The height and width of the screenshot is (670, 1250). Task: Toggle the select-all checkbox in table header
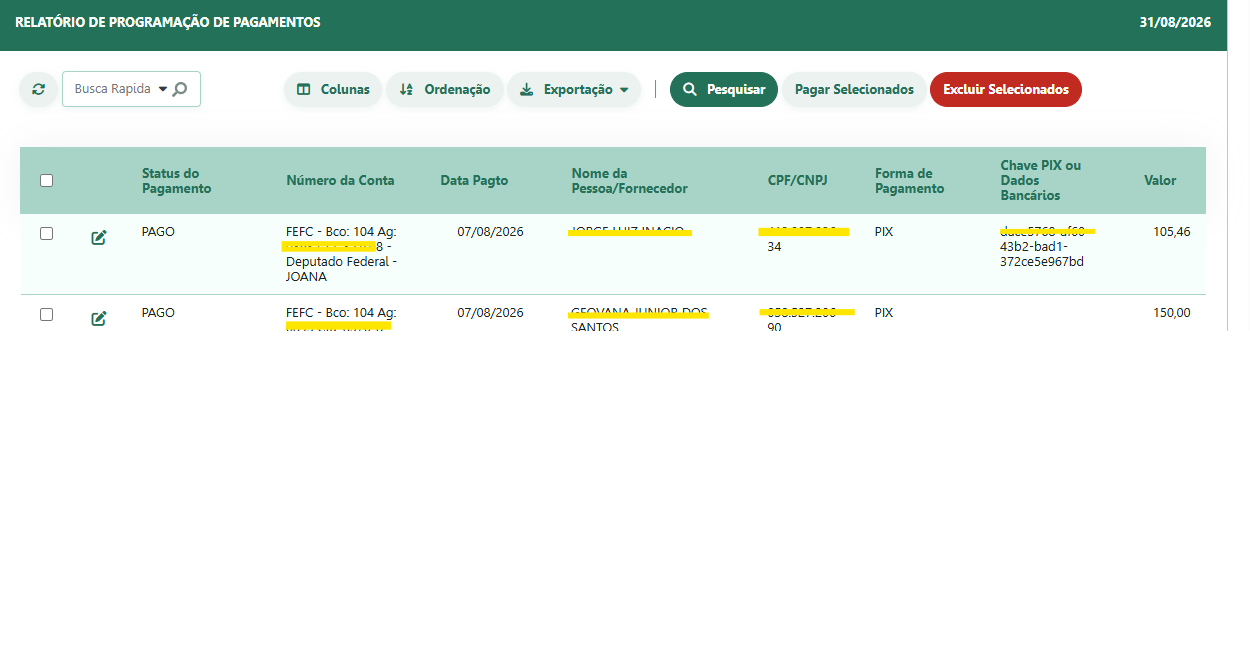pyautogui.click(x=46, y=181)
